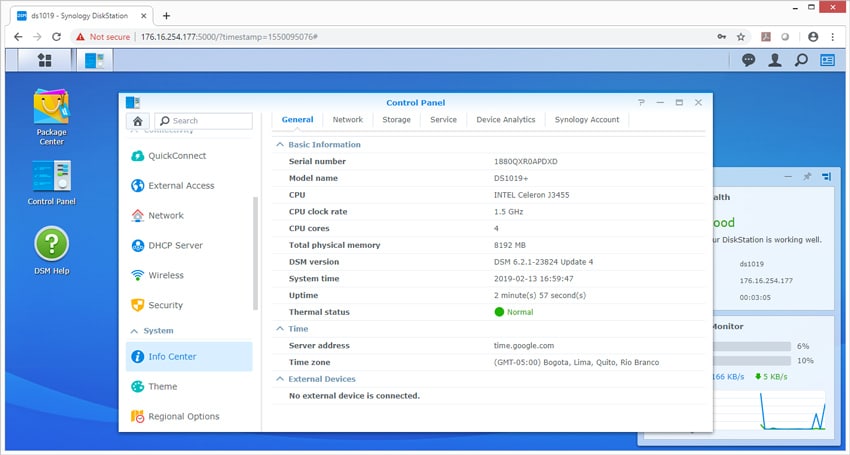Viewport: 850px width, 455px height.
Task: Open the DSM main menu grid icon
Action: click(x=44, y=60)
